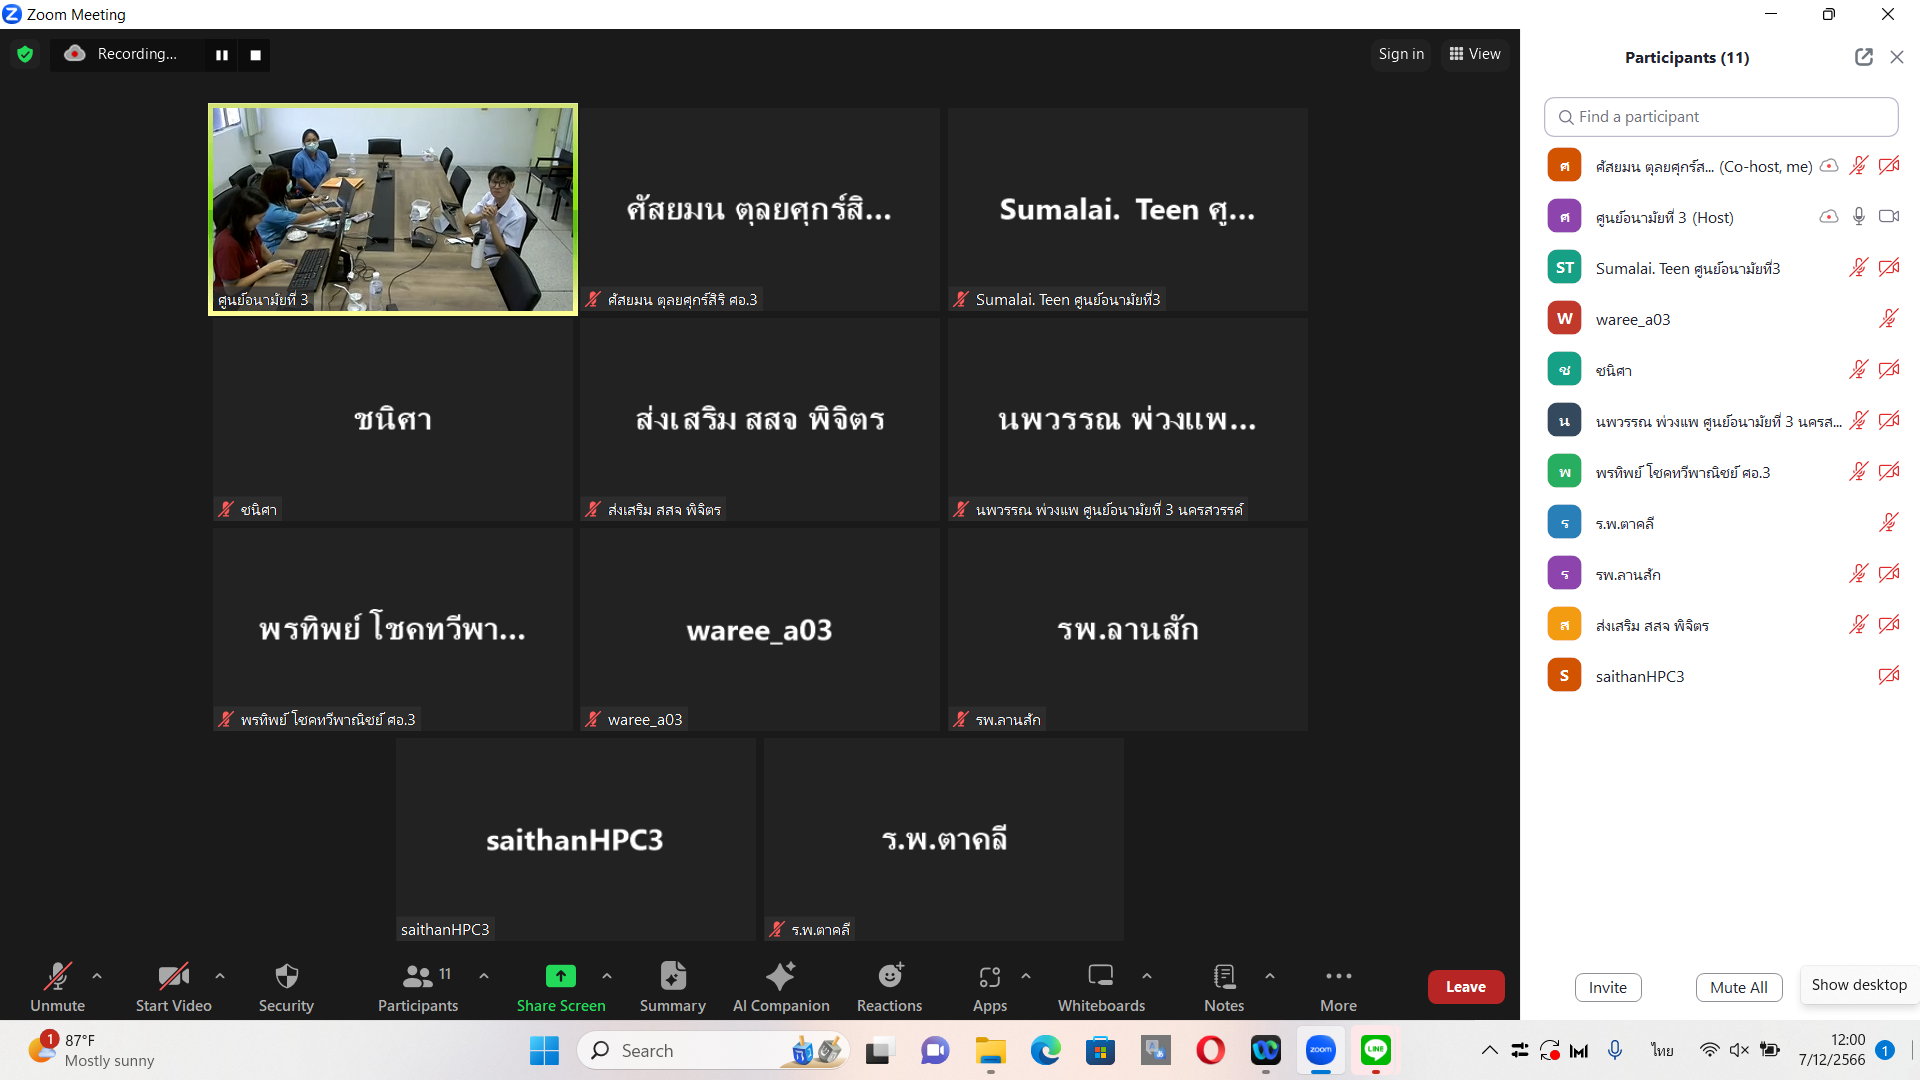The height and width of the screenshot is (1080, 1920).
Task: Toggle Start Video camera button
Action: tap(173, 986)
